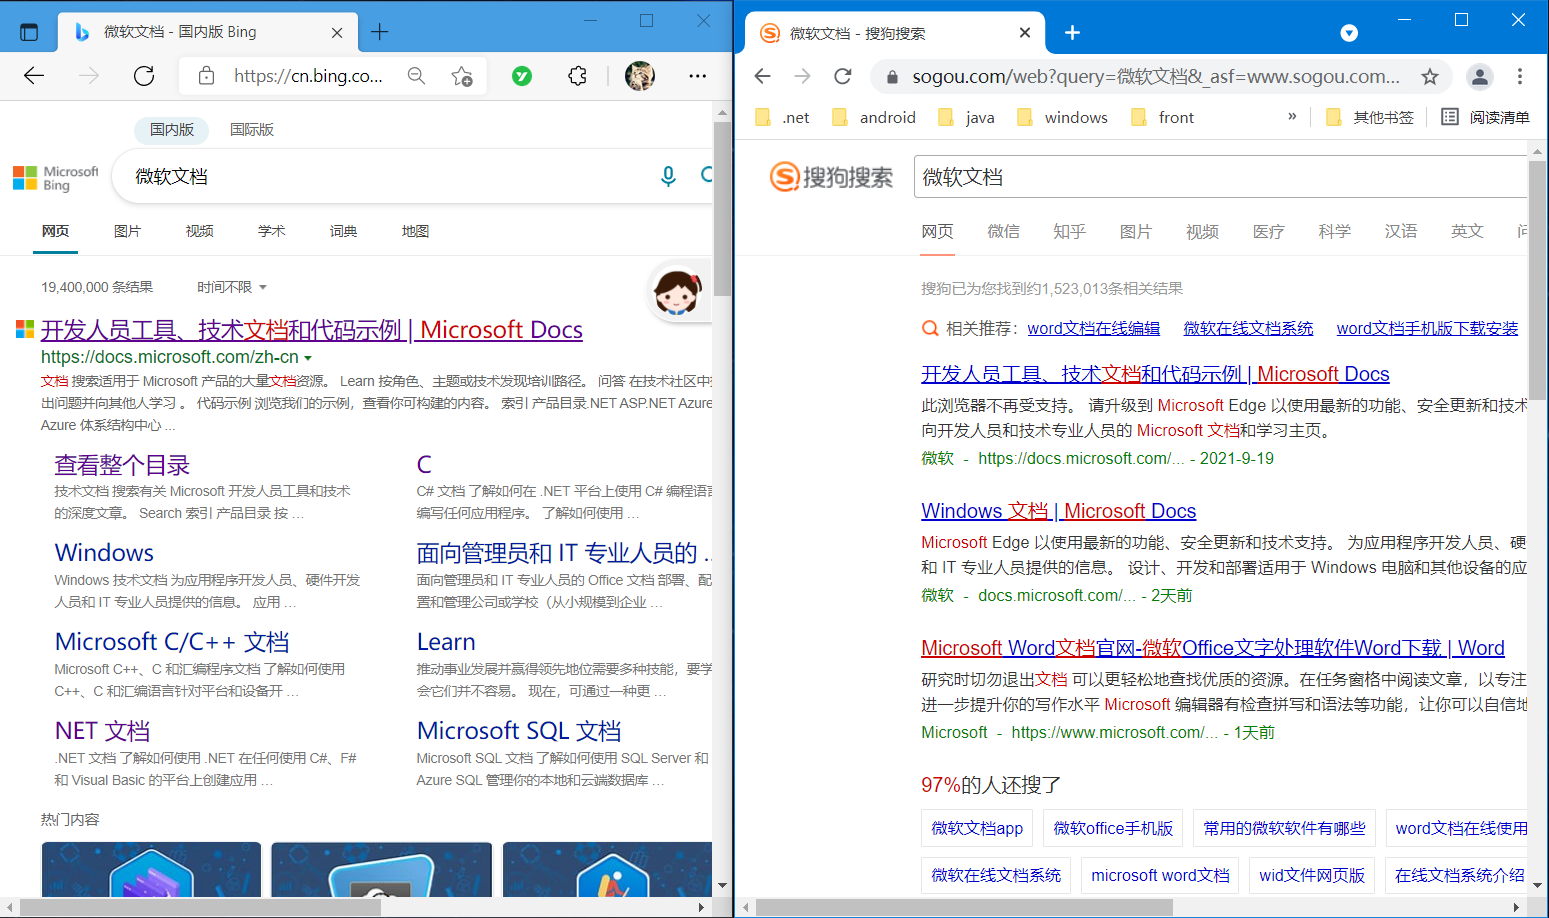
Task: Click green shield extension icon in Edge
Action: point(522,76)
